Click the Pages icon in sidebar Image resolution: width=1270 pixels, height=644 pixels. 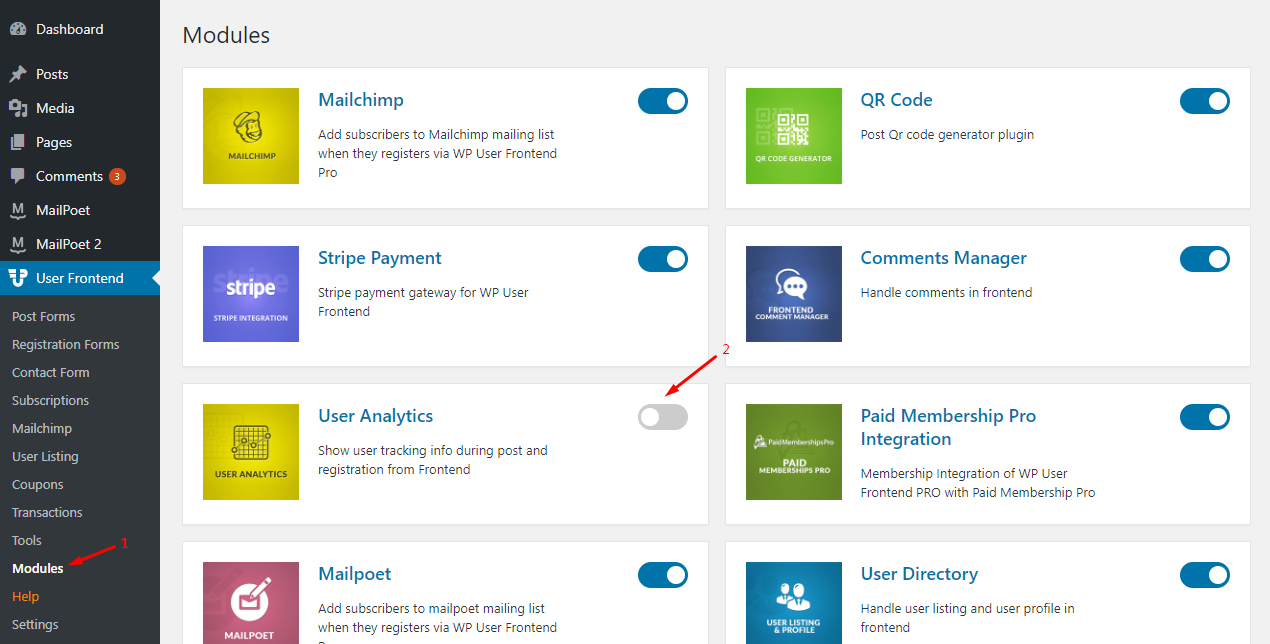coord(18,142)
